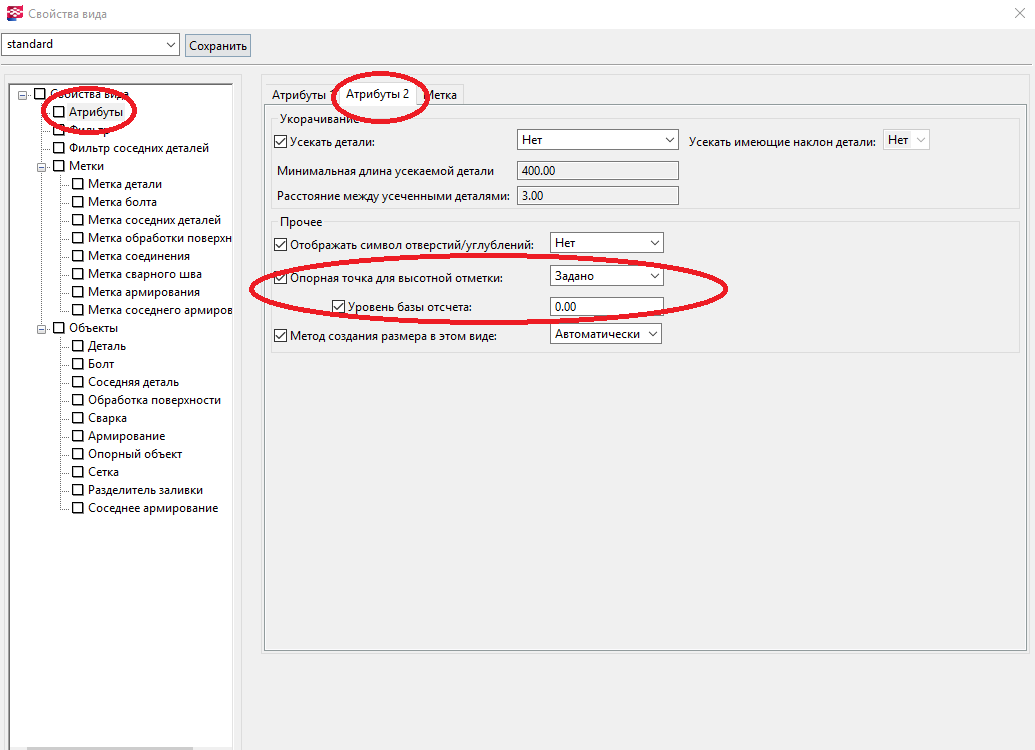Click the Уровень базы отсчета 0.00 field
The height and width of the screenshot is (750, 1035).
606,307
